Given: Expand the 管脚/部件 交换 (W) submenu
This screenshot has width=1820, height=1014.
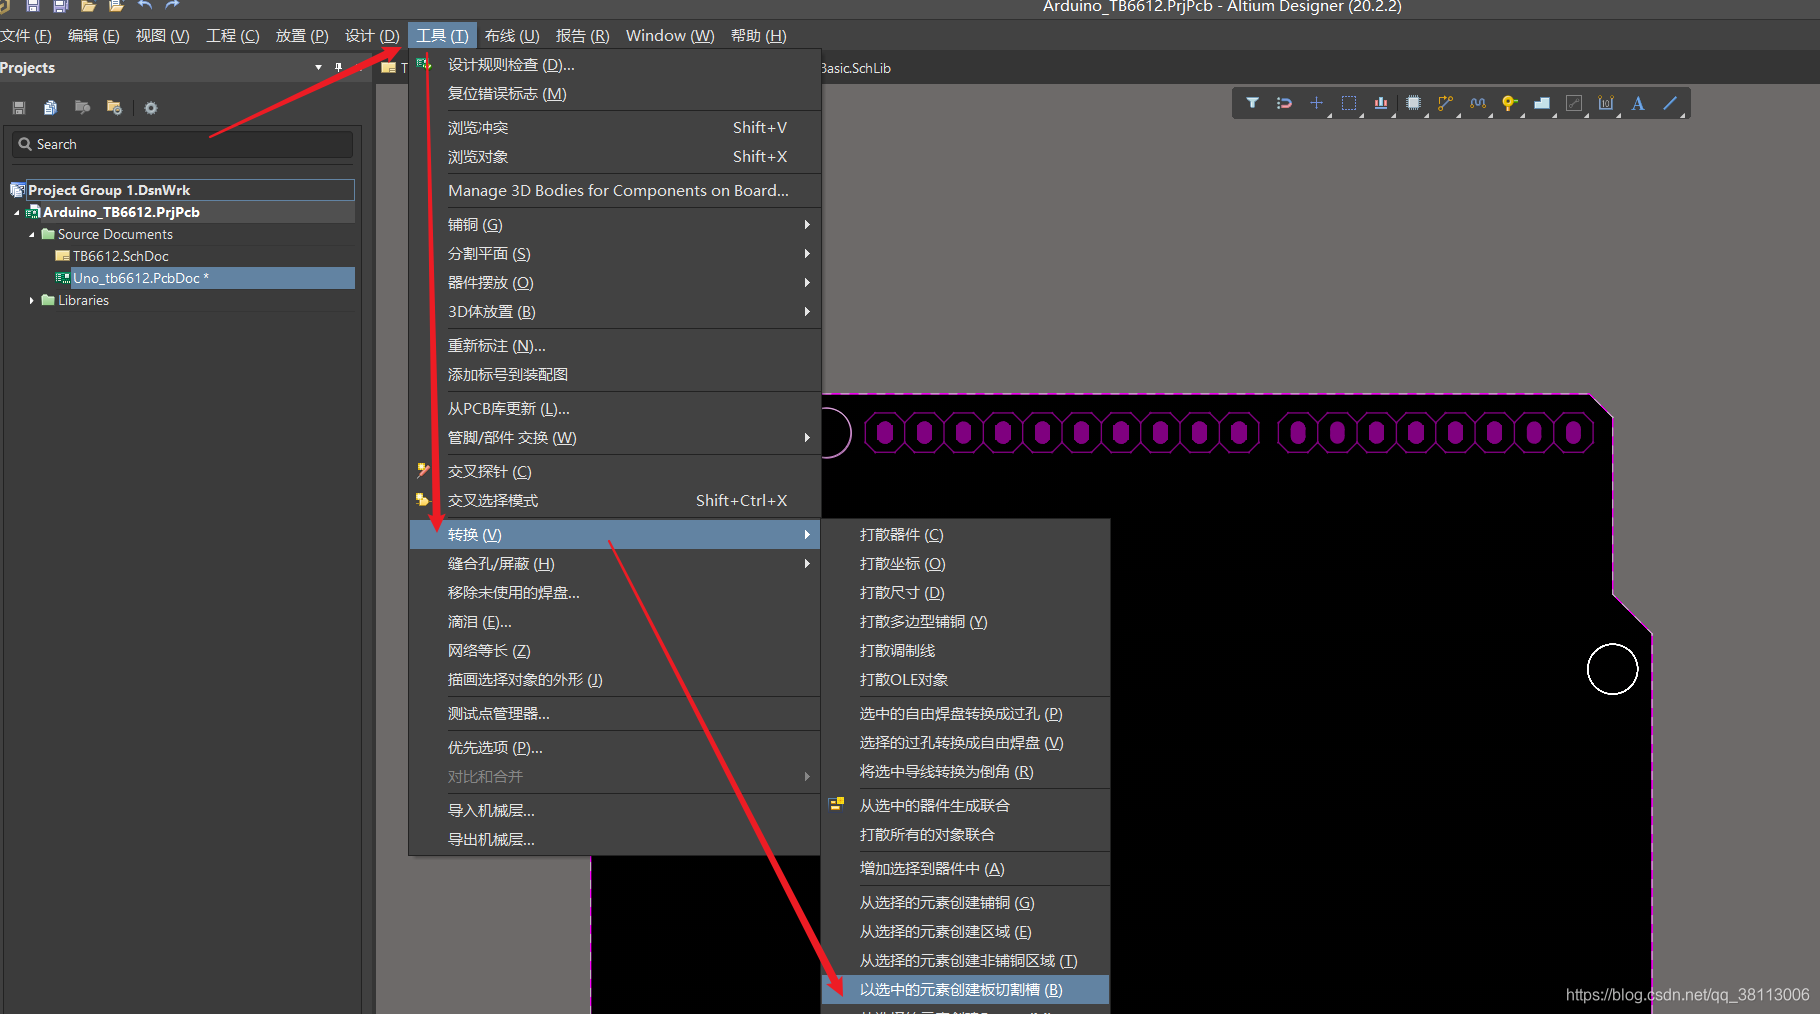Looking at the screenshot, I should 614,438.
